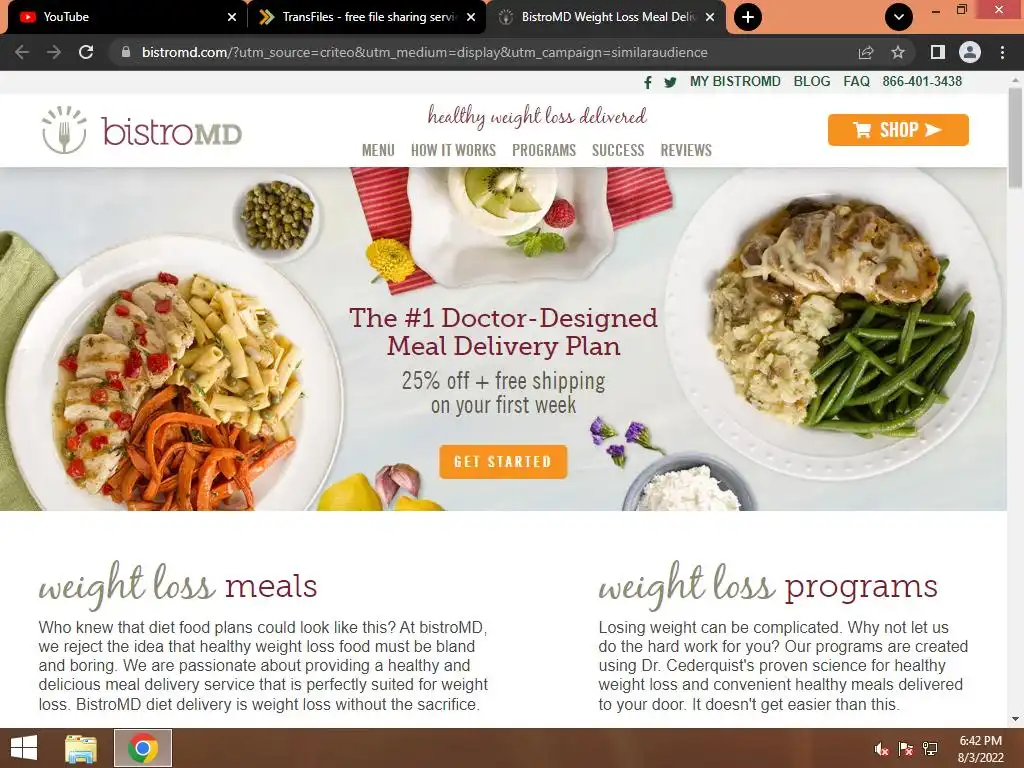Image resolution: width=1024 pixels, height=768 pixels.
Task: Open a new tab with the plus button
Action: pos(748,17)
